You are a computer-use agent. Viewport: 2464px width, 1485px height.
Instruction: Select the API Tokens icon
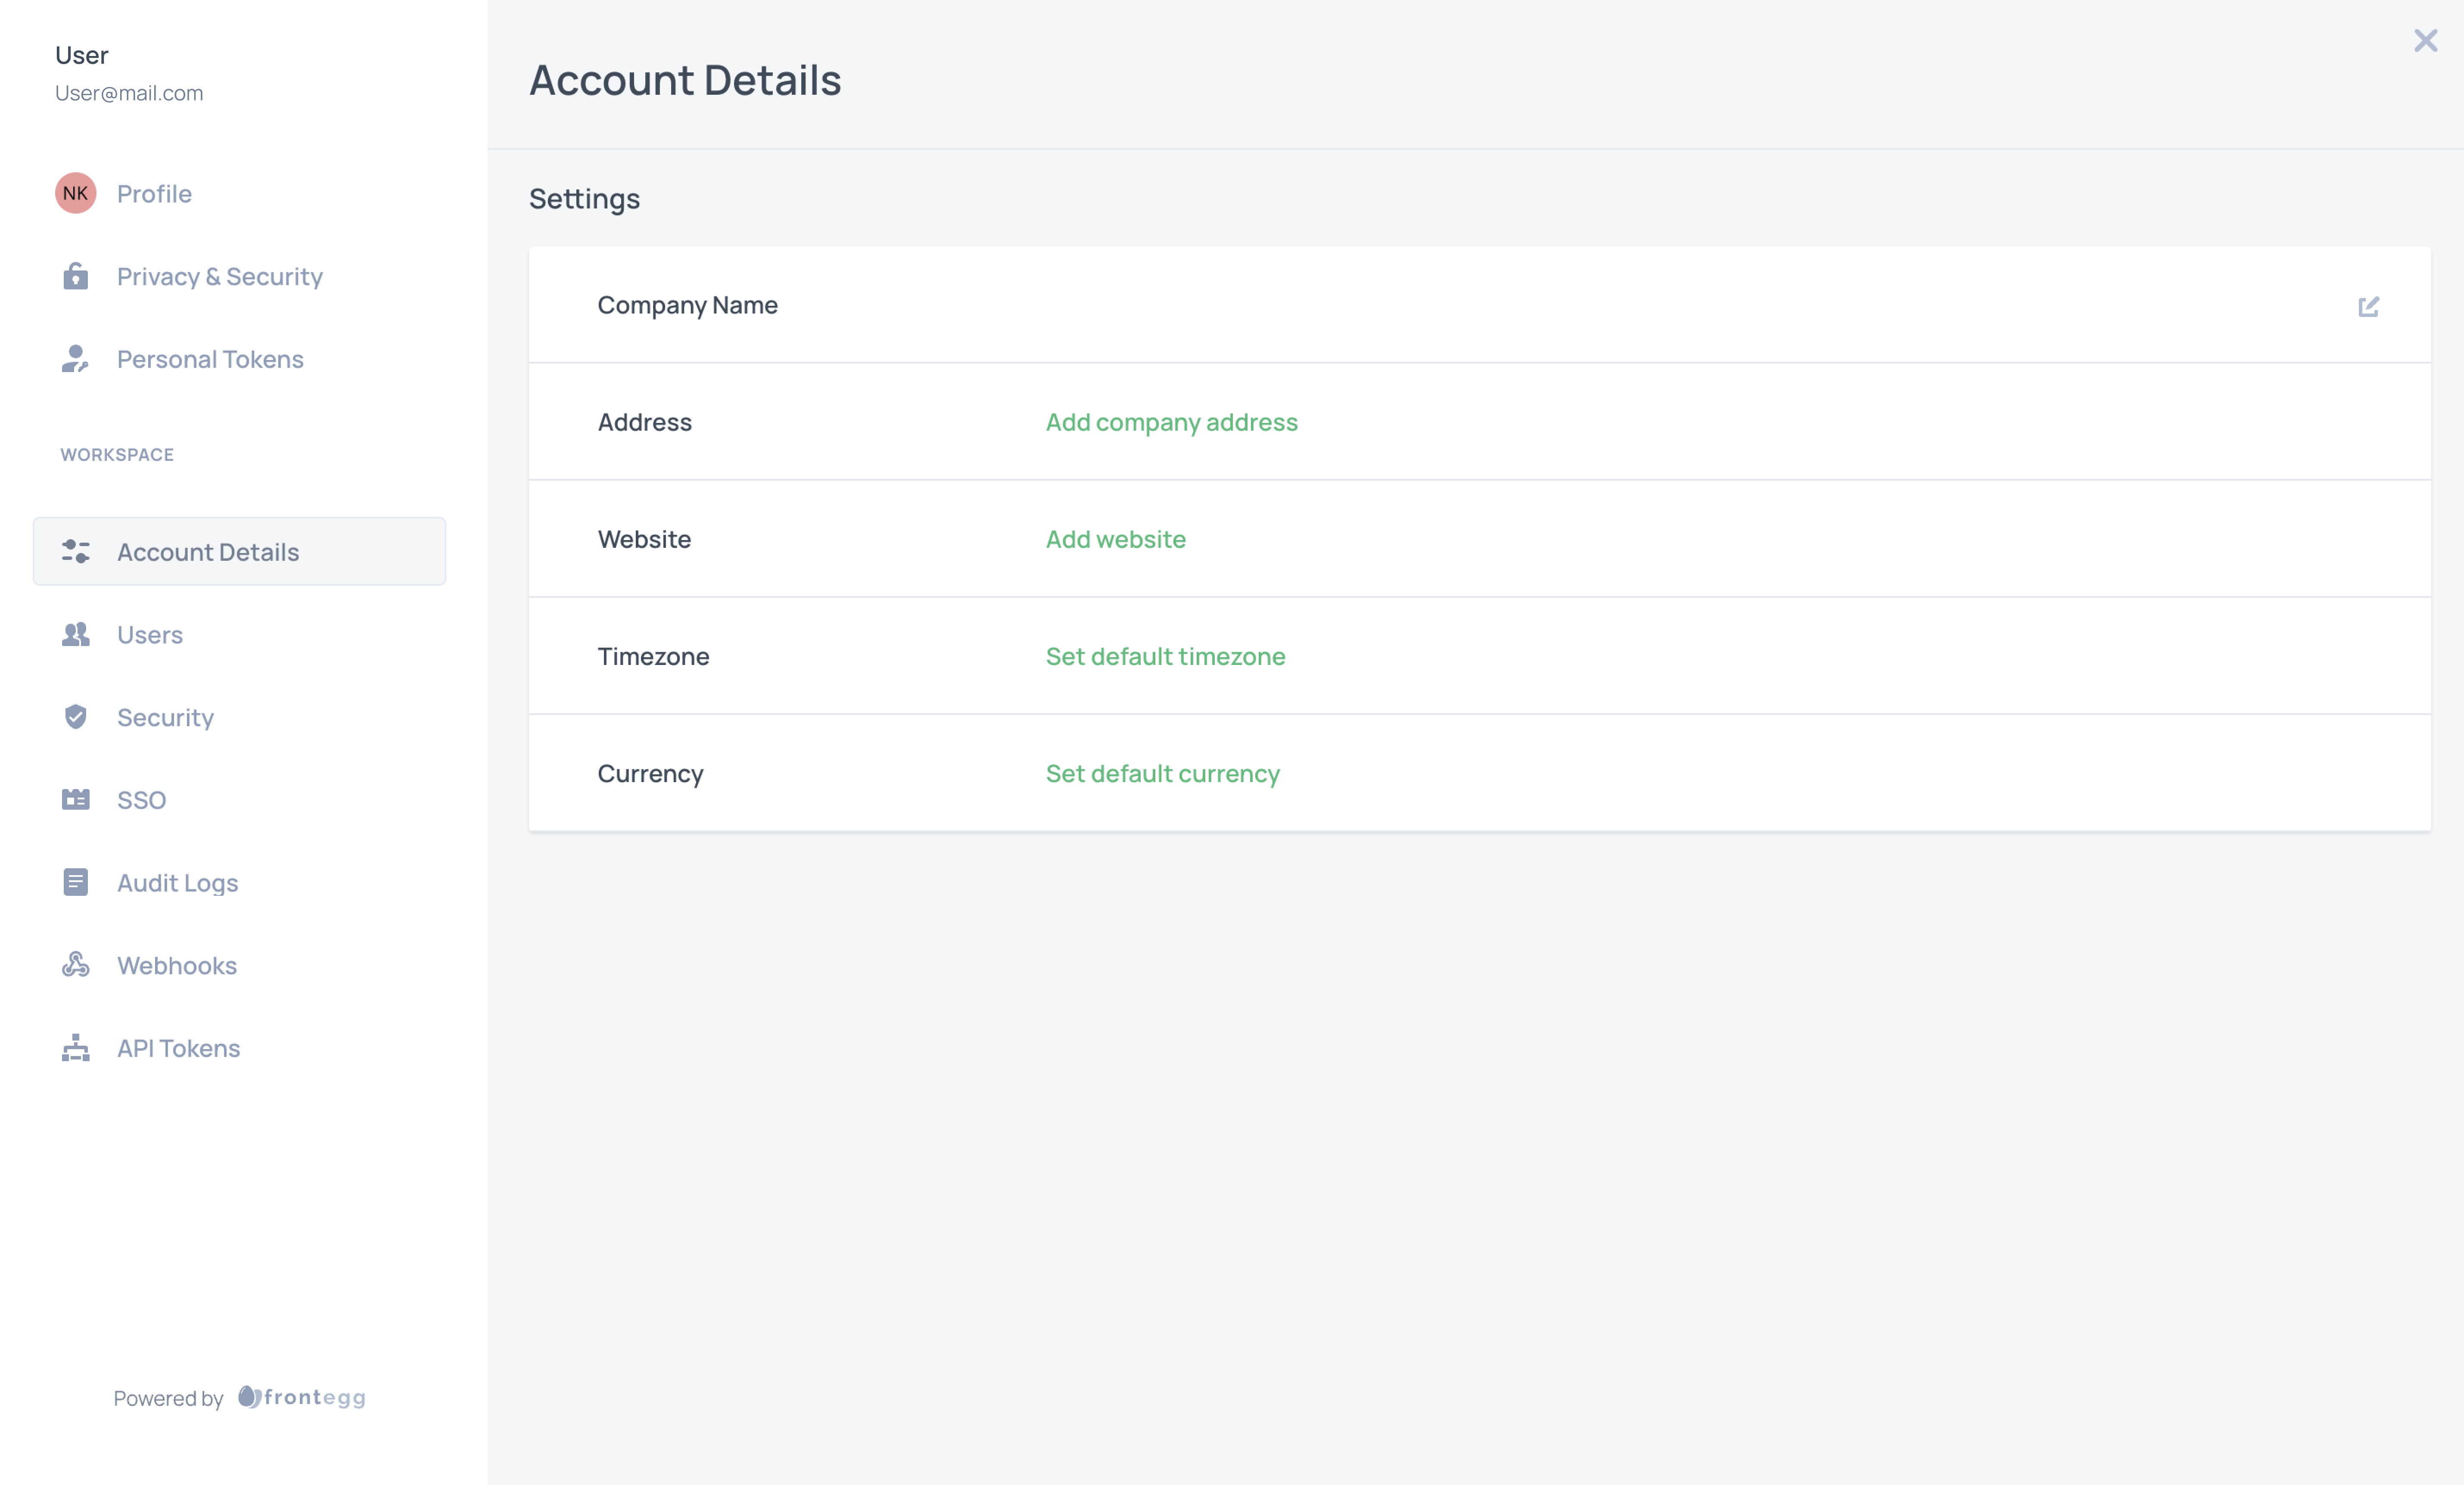76,1048
